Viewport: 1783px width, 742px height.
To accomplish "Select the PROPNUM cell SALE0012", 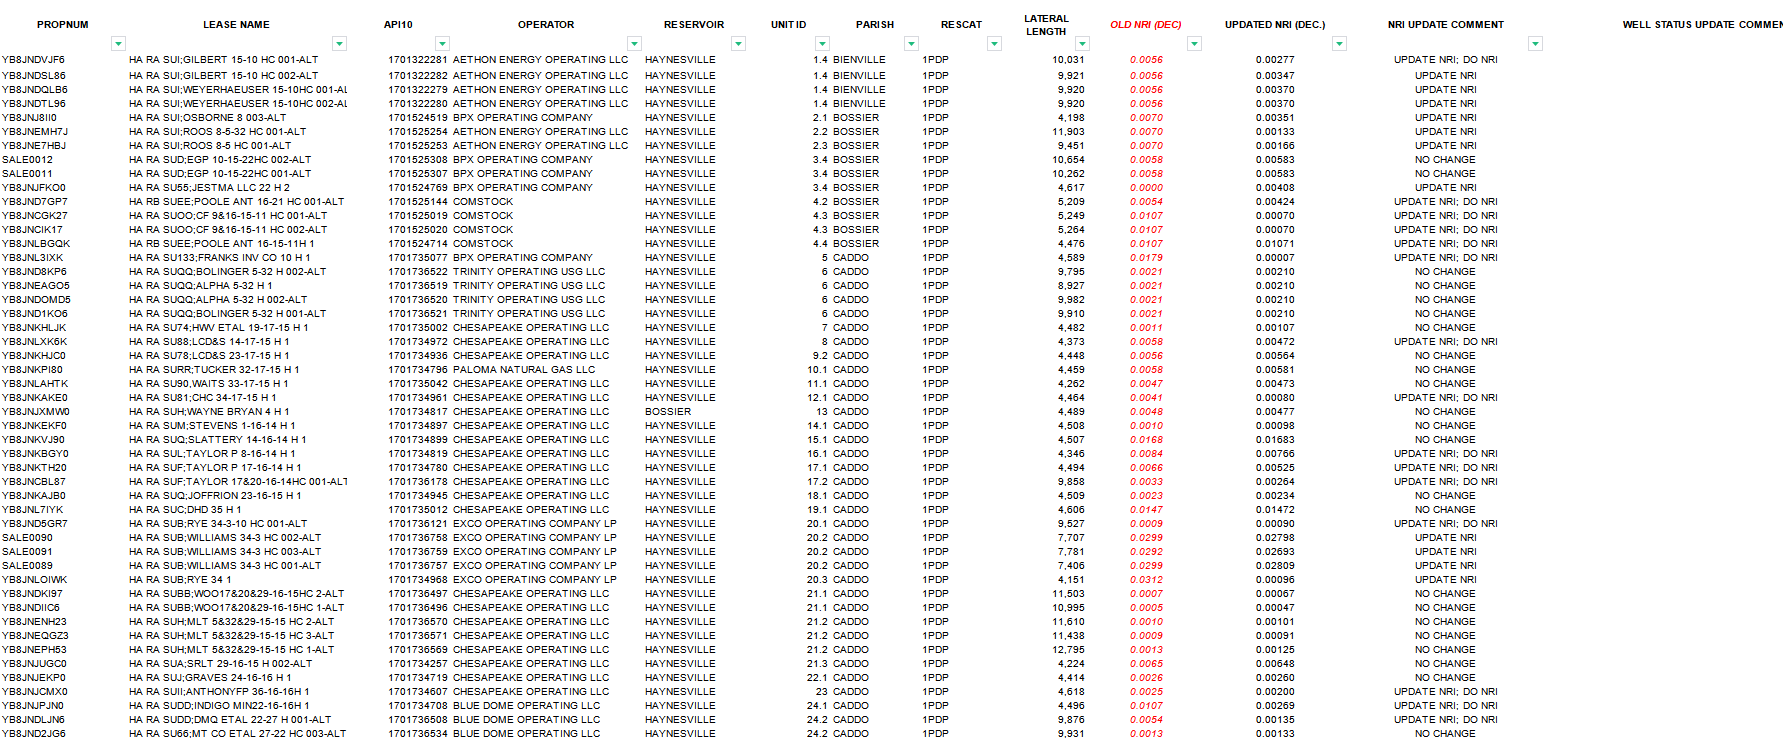I will pos(27,160).
